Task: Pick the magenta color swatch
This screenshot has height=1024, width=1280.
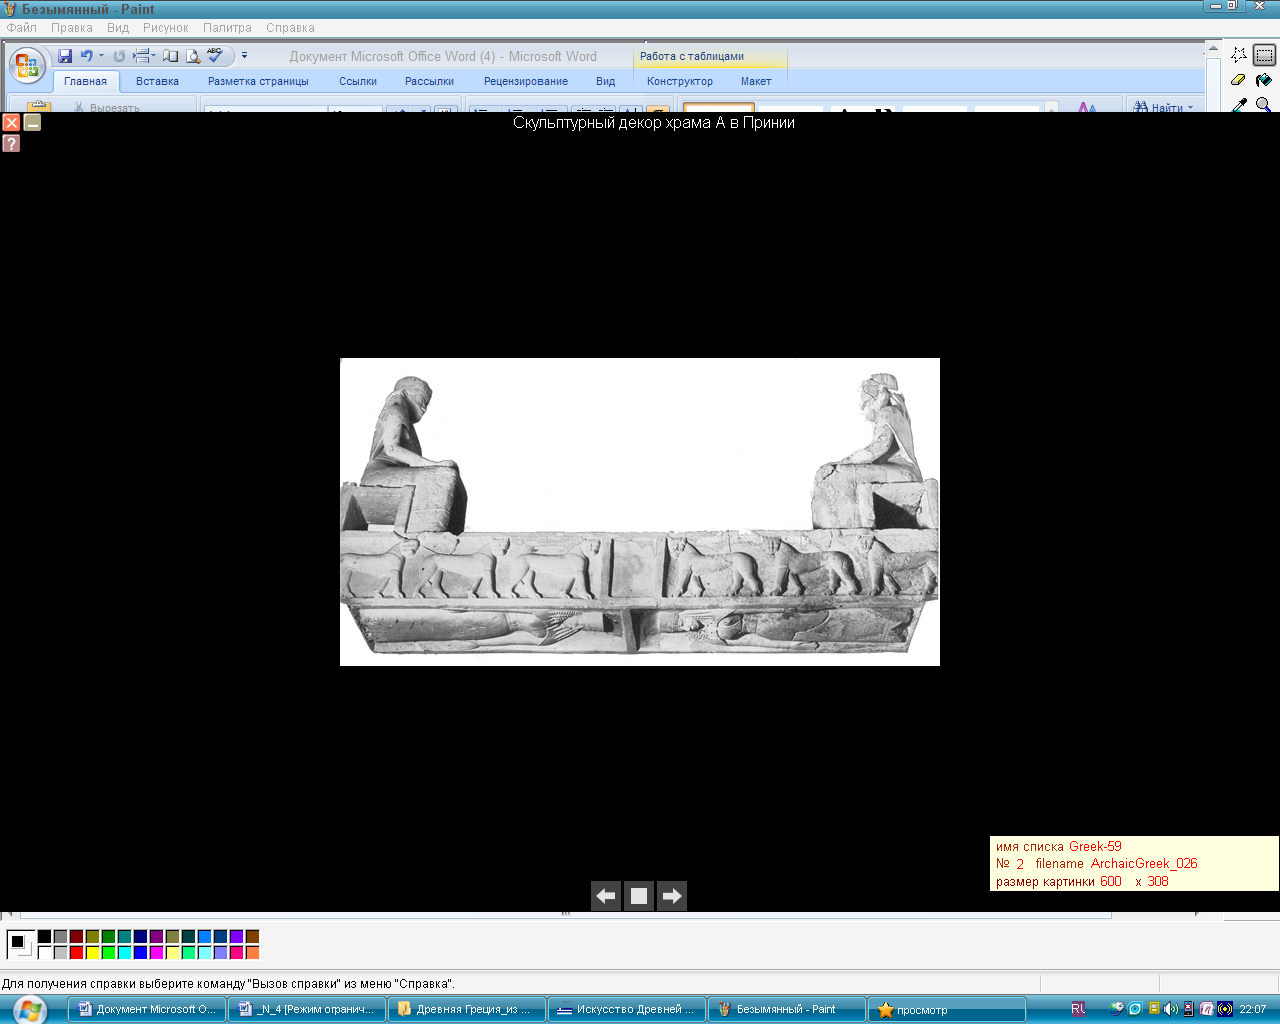Action: tap(156, 953)
